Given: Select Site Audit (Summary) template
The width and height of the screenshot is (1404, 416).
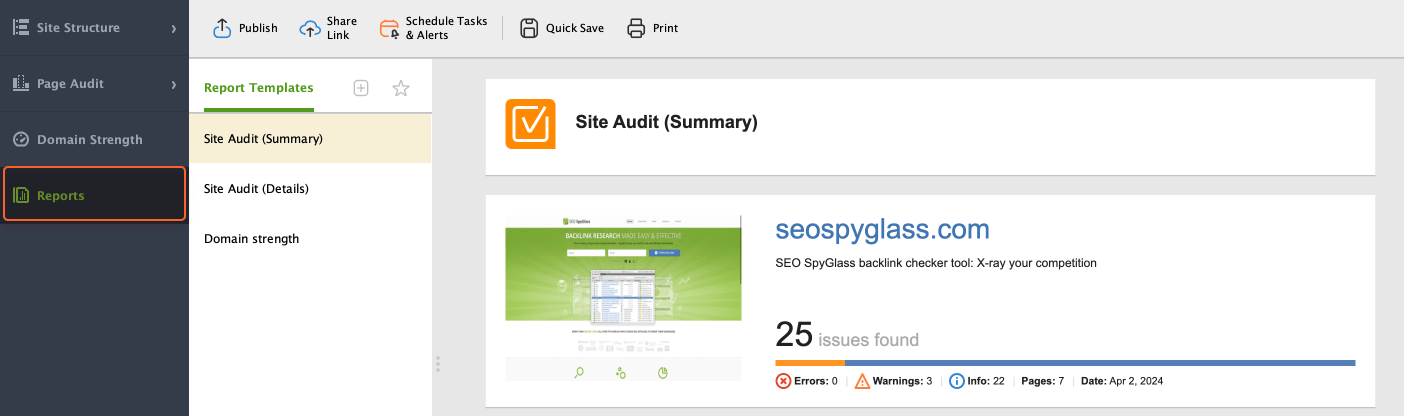Looking at the screenshot, I should pos(310,139).
